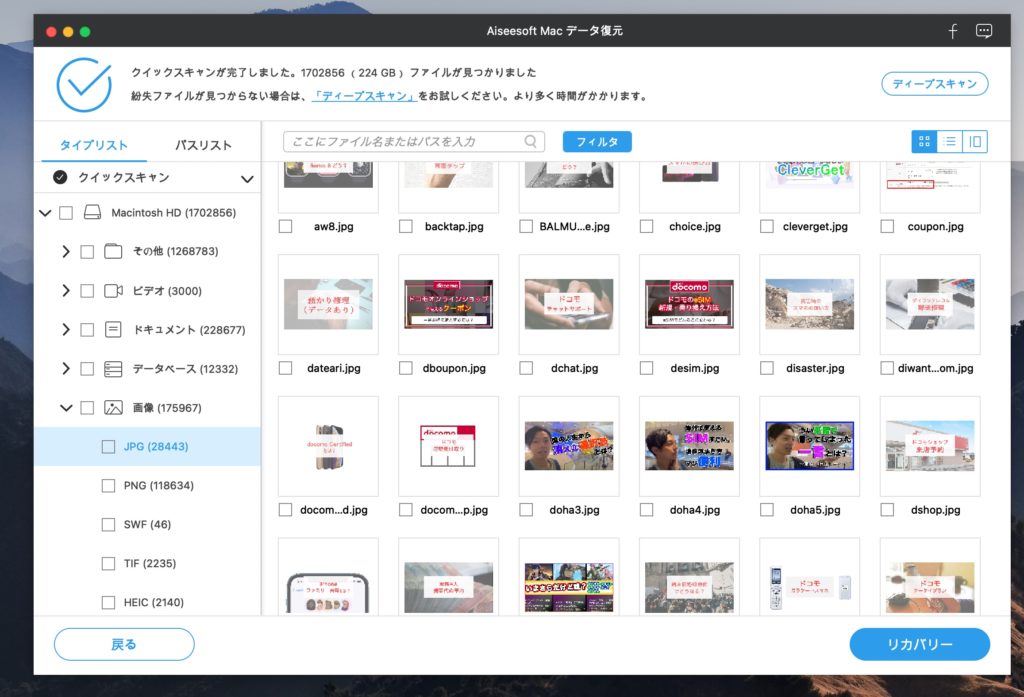Click the Macintosh HD drive icon

[x=93, y=212]
